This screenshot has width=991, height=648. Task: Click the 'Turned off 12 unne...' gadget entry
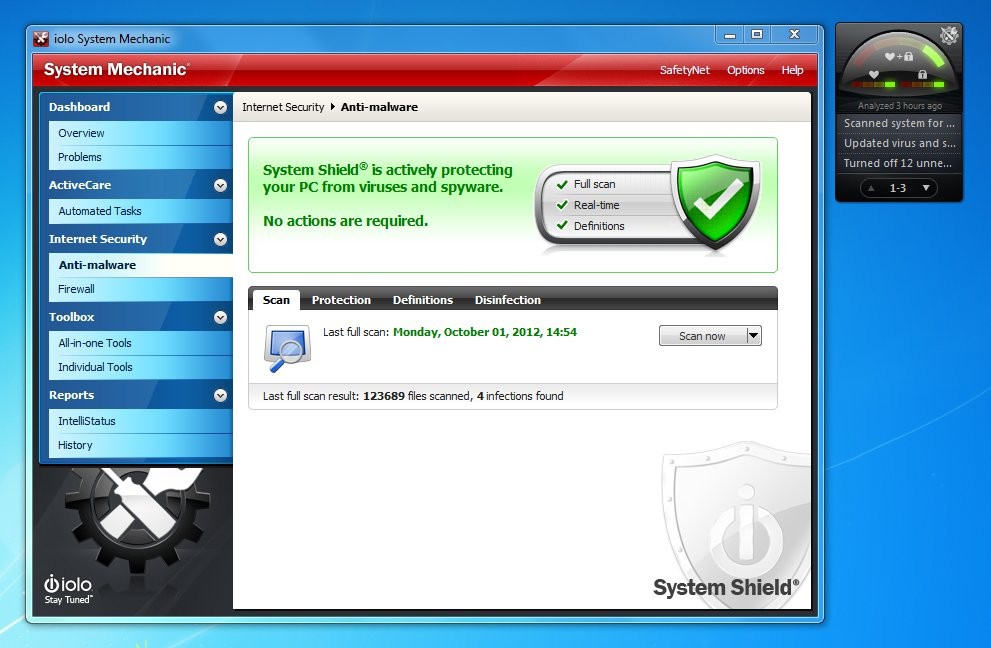click(x=899, y=163)
